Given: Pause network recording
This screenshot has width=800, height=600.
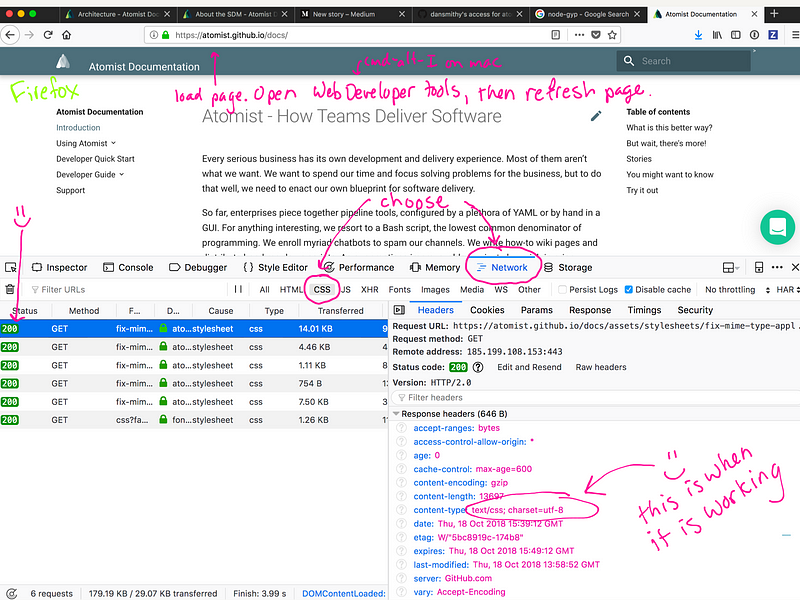Looking at the screenshot, I should click(238, 289).
